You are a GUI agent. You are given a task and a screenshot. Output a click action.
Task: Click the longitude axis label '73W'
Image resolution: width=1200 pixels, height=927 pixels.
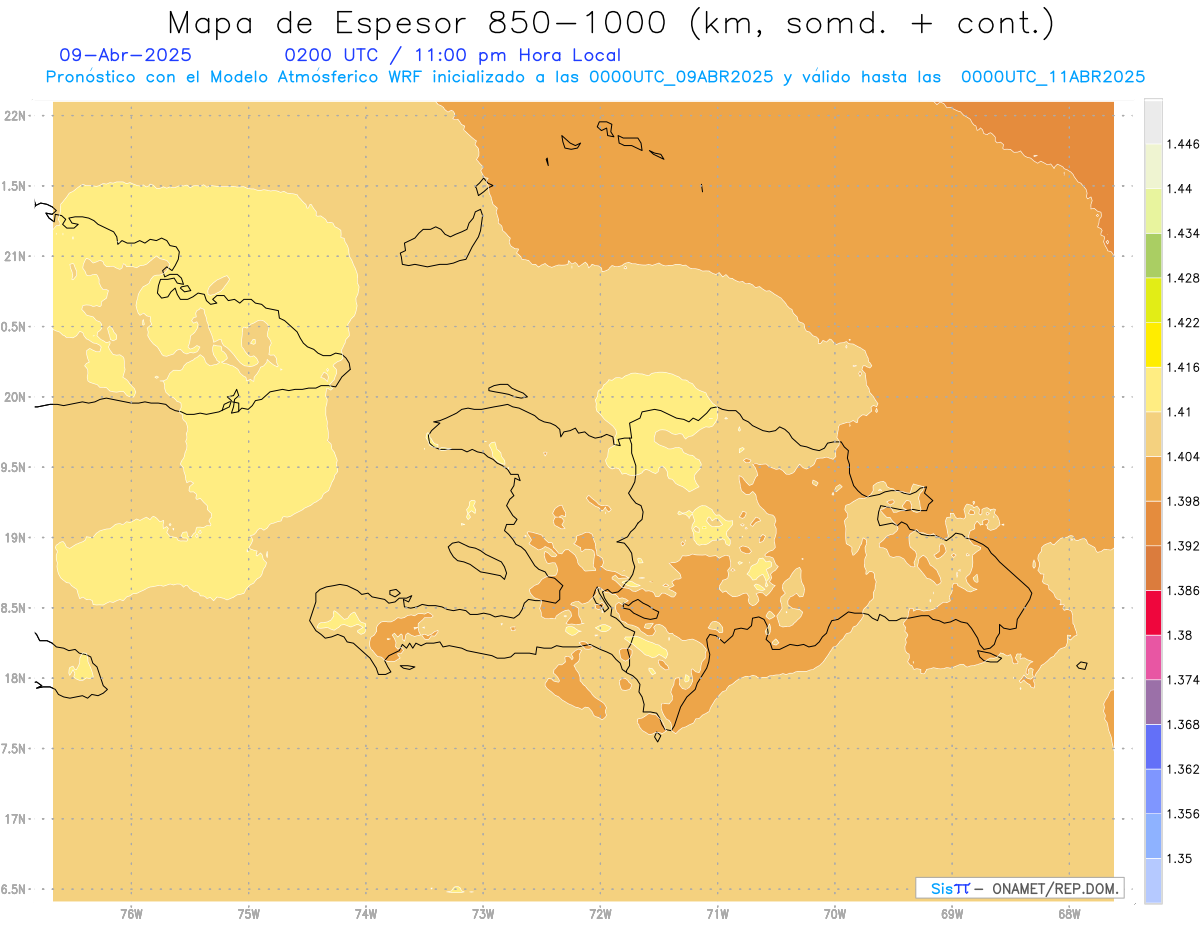point(483,913)
